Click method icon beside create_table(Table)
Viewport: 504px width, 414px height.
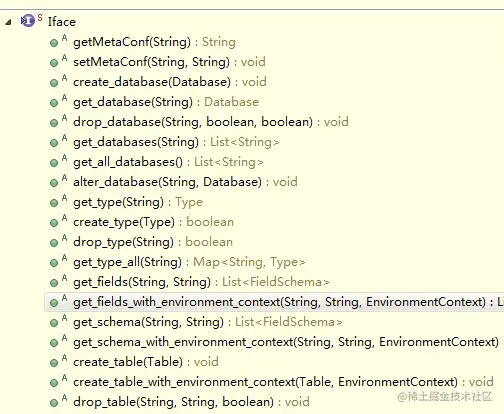(x=54, y=363)
